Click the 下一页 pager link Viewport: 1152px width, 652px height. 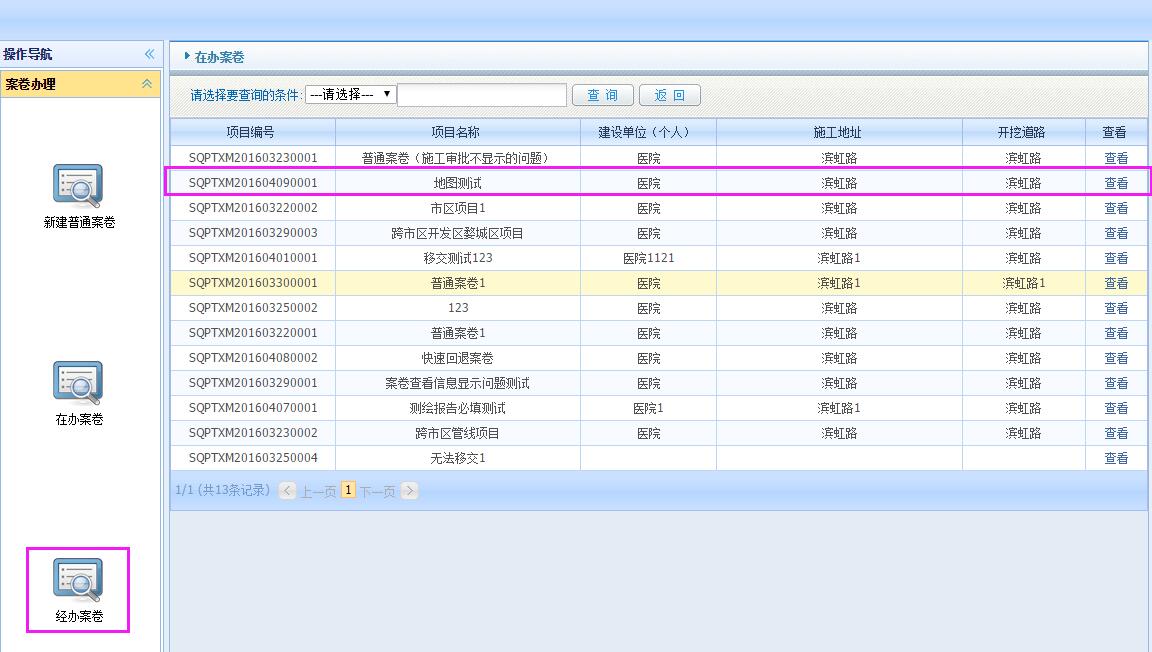378,491
